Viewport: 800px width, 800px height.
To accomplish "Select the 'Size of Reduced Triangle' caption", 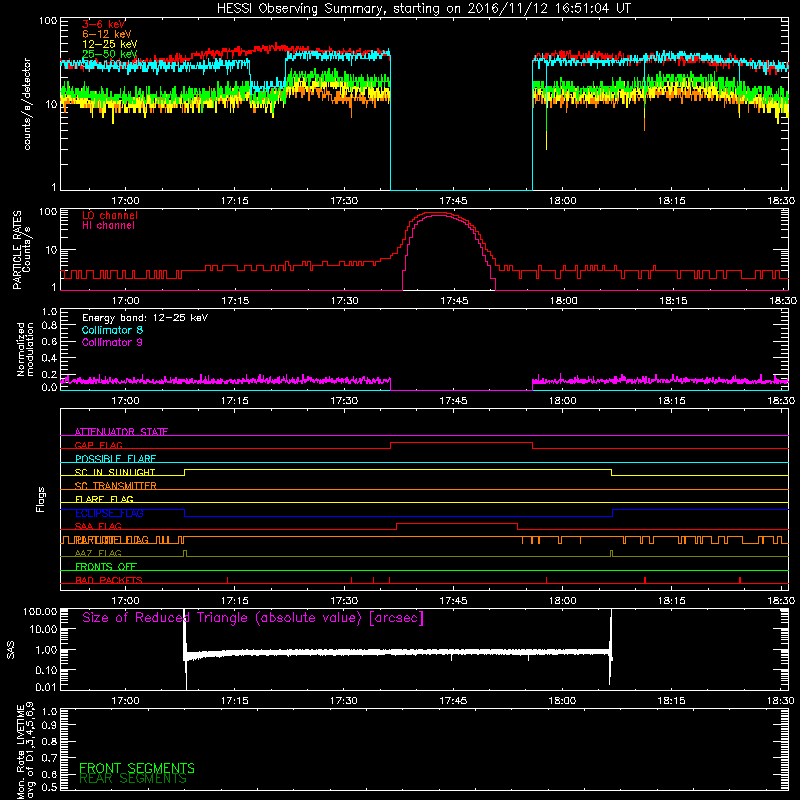I will click(x=253, y=618).
